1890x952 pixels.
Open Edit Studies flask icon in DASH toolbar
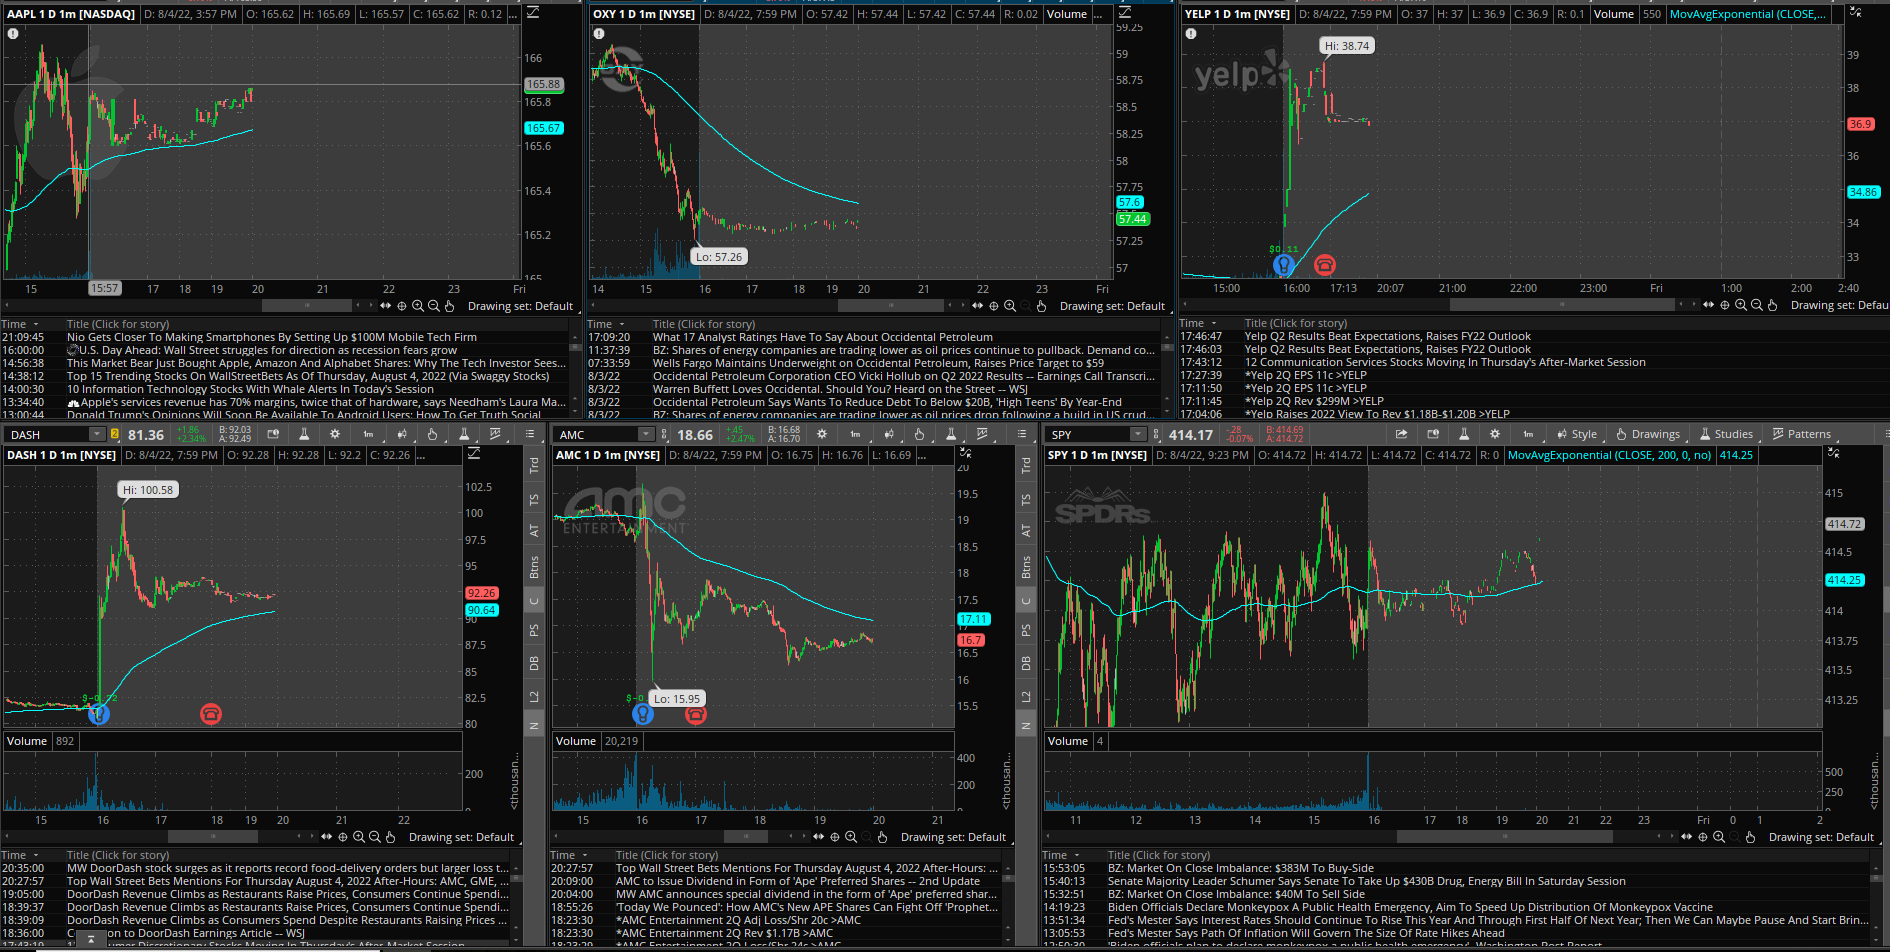(304, 434)
